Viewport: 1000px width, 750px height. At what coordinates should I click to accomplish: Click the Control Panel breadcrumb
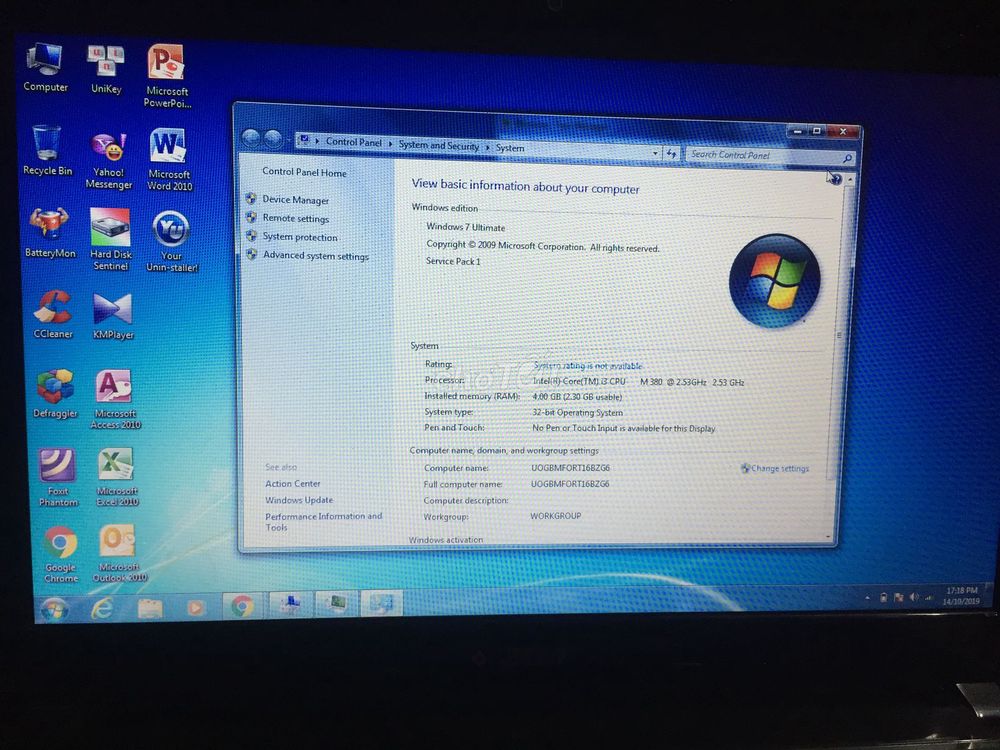pyautogui.click(x=353, y=142)
